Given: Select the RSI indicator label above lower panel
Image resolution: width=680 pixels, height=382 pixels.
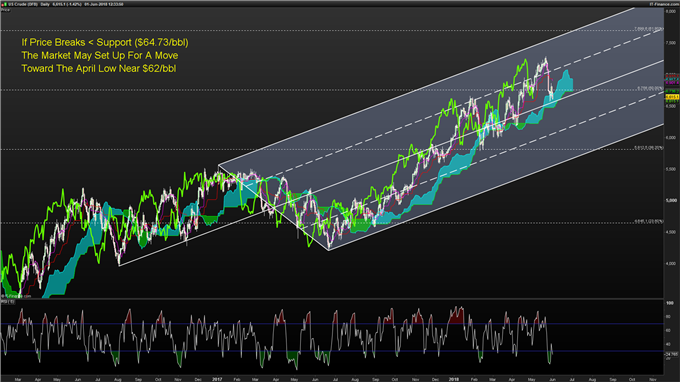Looking at the screenshot, I should (7, 301).
